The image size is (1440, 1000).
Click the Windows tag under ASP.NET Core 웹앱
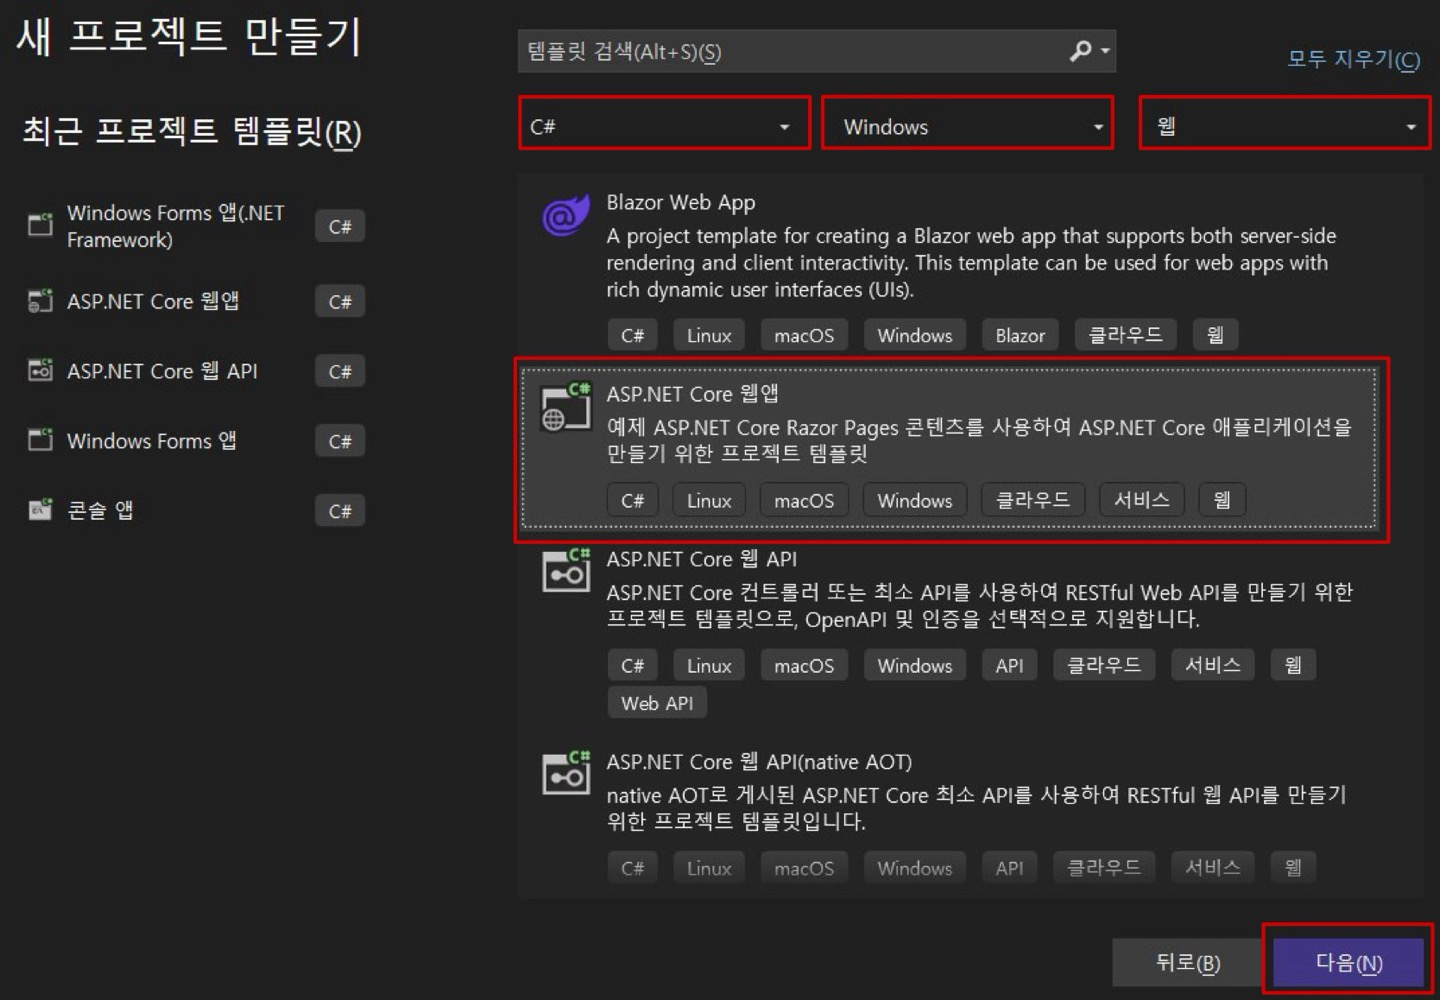coord(915,500)
